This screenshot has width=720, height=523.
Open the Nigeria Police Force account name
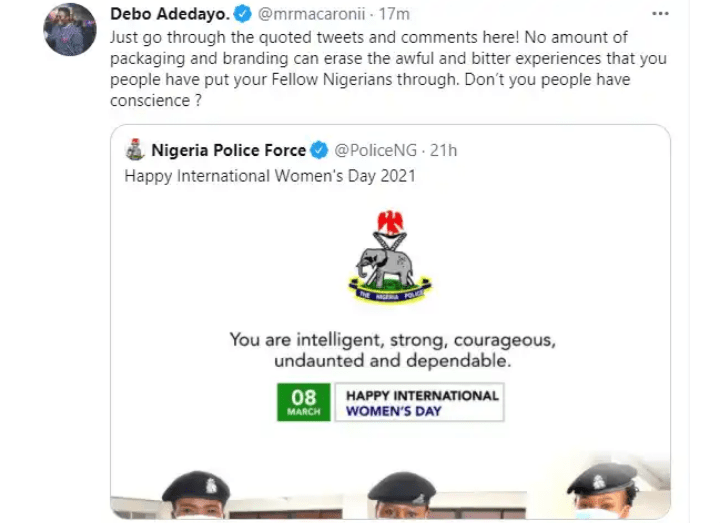click(228, 151)
